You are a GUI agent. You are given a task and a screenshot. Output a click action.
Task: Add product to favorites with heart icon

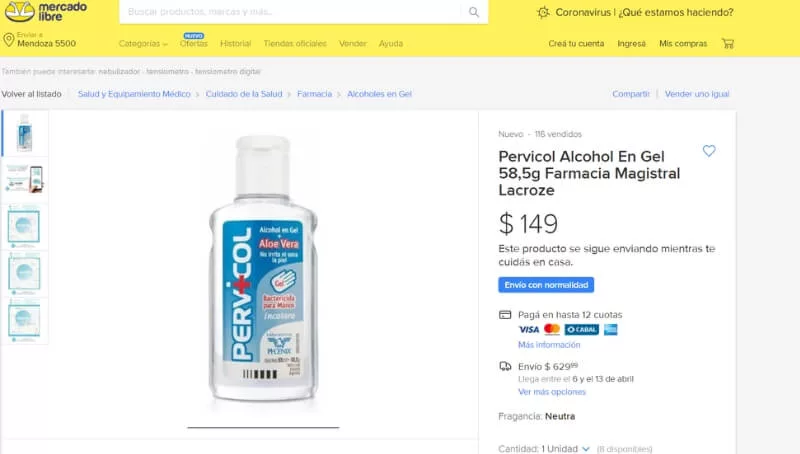pos(709,151)
